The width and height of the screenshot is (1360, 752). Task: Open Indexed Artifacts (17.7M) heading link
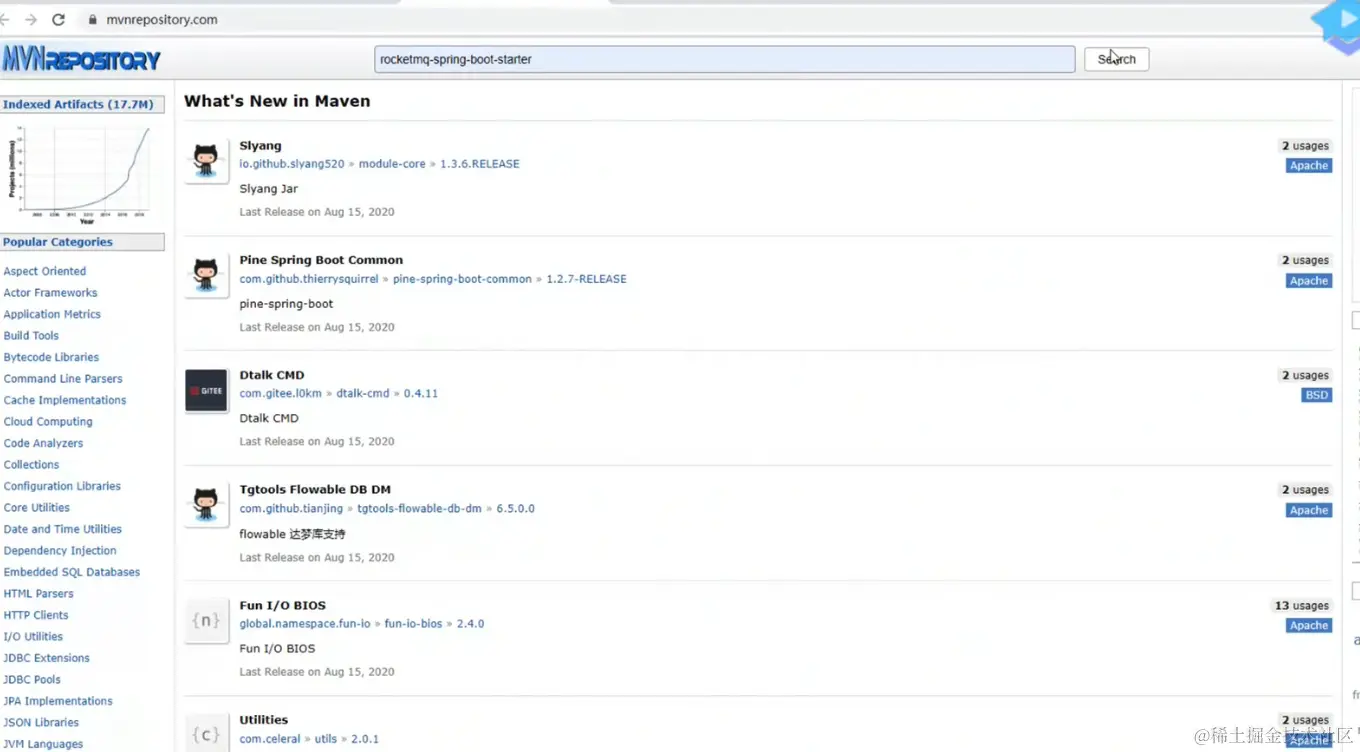pos(78,104)
